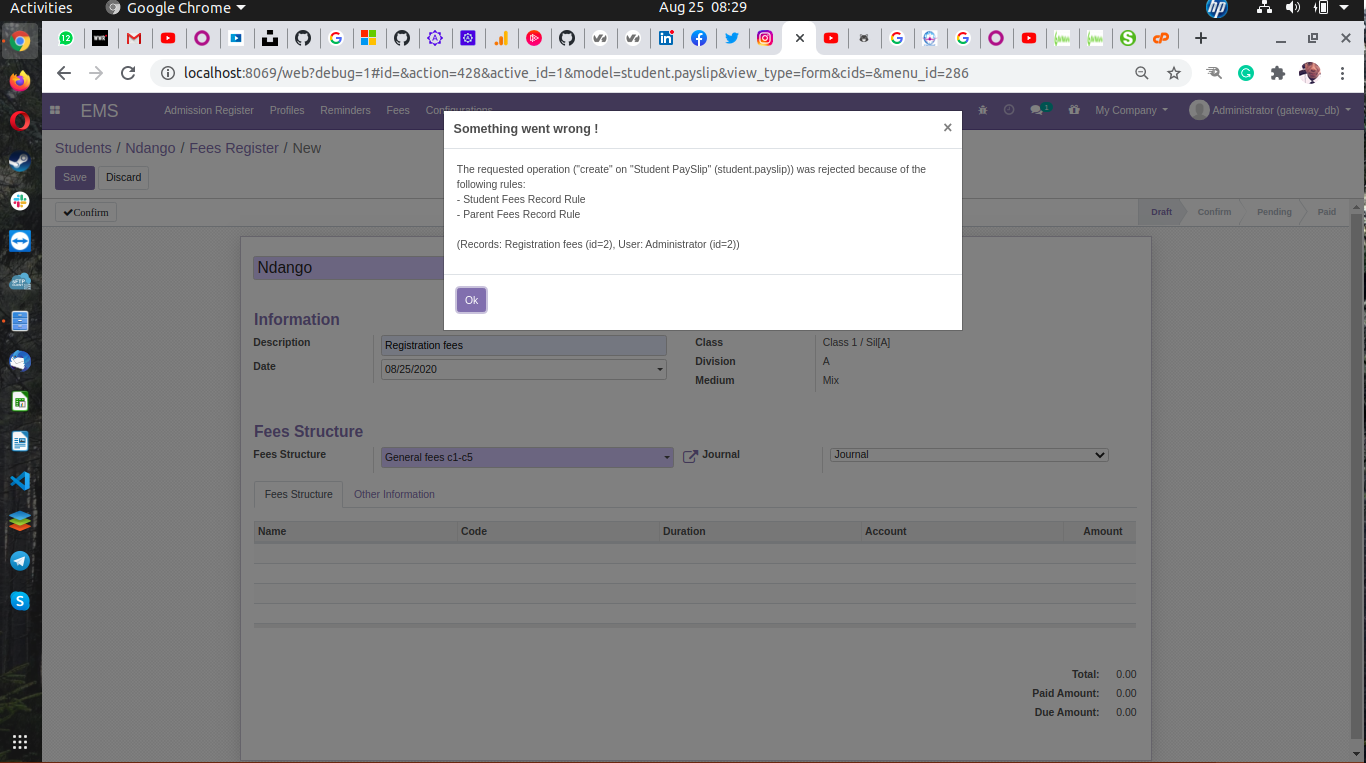Click the Grammarly extension icon in Chrome toolbar
Screen dimensions: 1366x763
point(1245,72)
